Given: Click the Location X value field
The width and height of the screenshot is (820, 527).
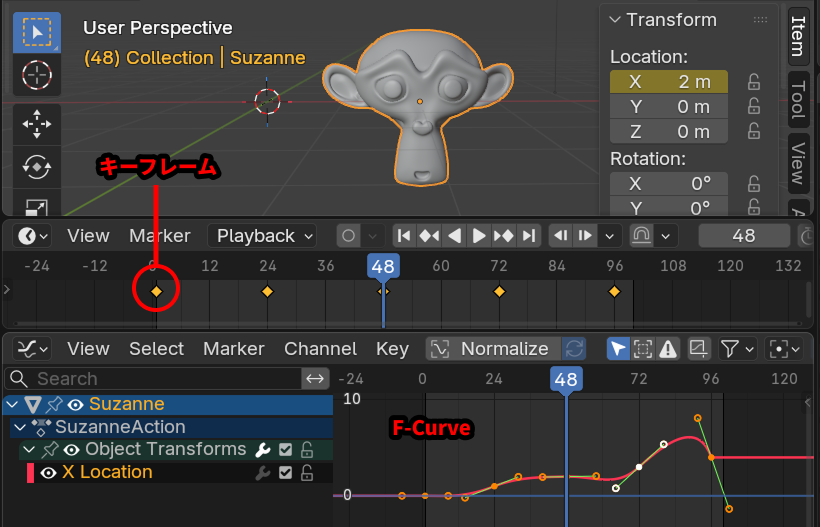Looking at the screenshot, I should 668,82.
